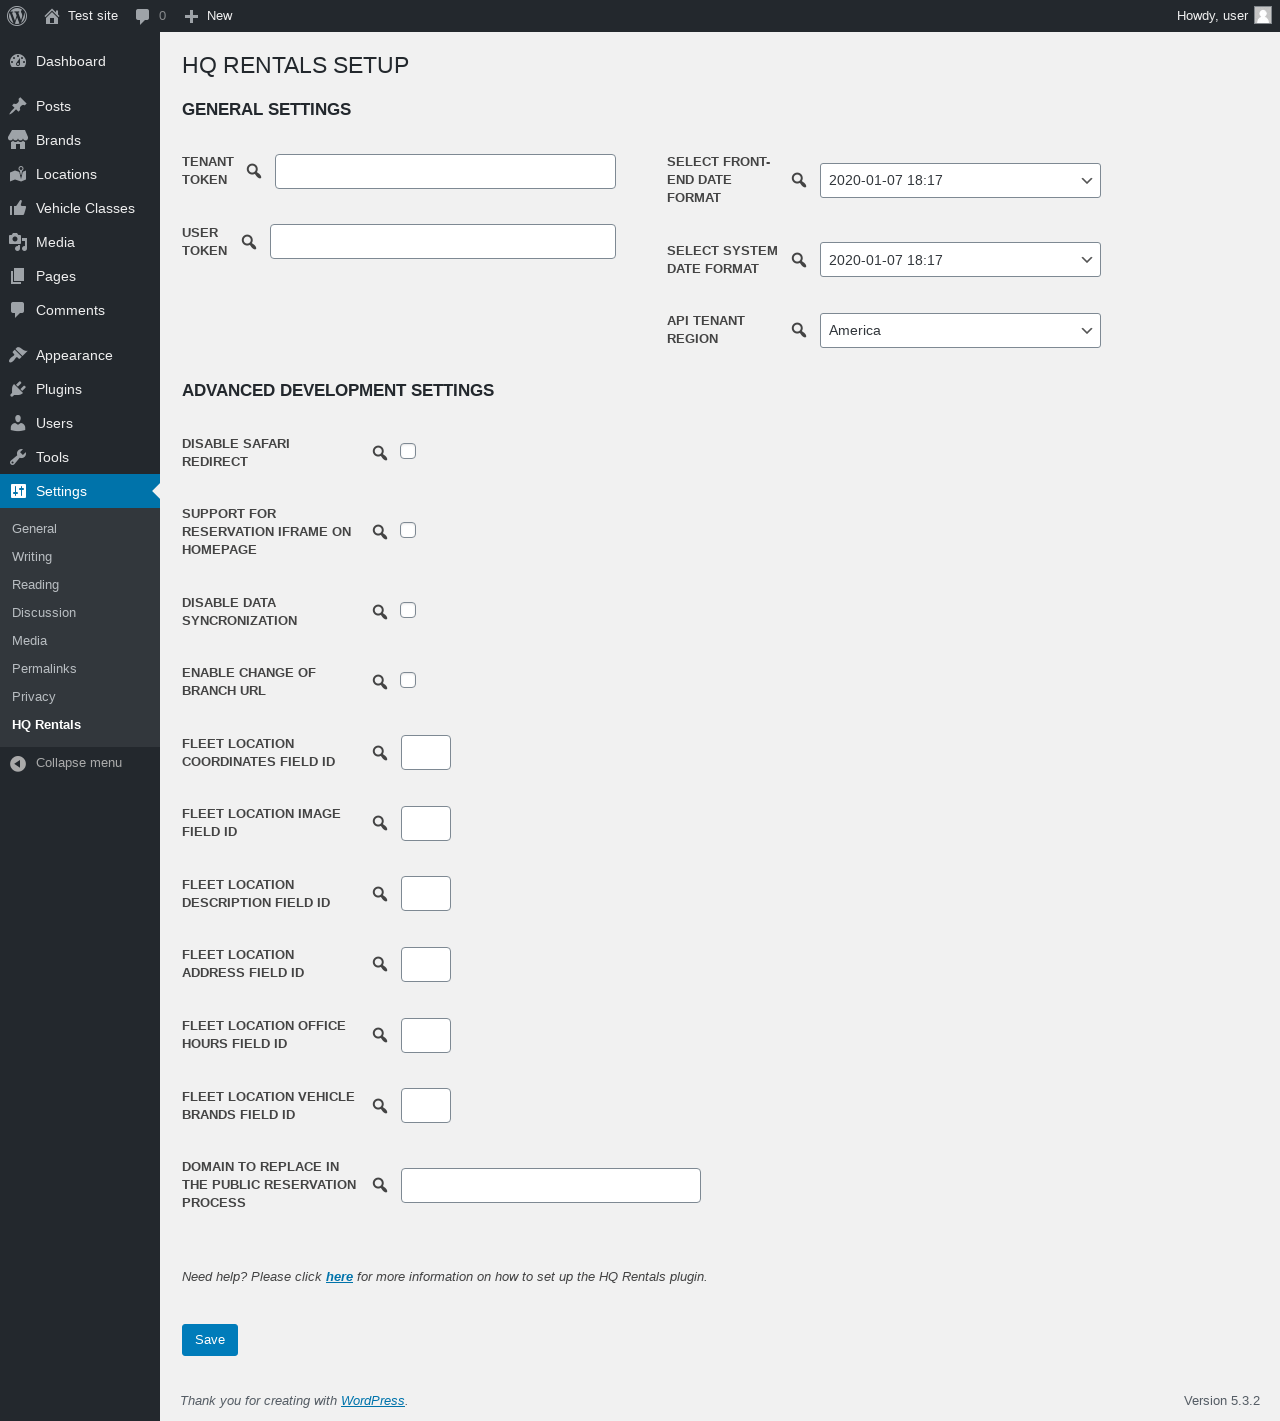
Task: Open the API Tenant Region dropdown
Action: click(960, 330)
